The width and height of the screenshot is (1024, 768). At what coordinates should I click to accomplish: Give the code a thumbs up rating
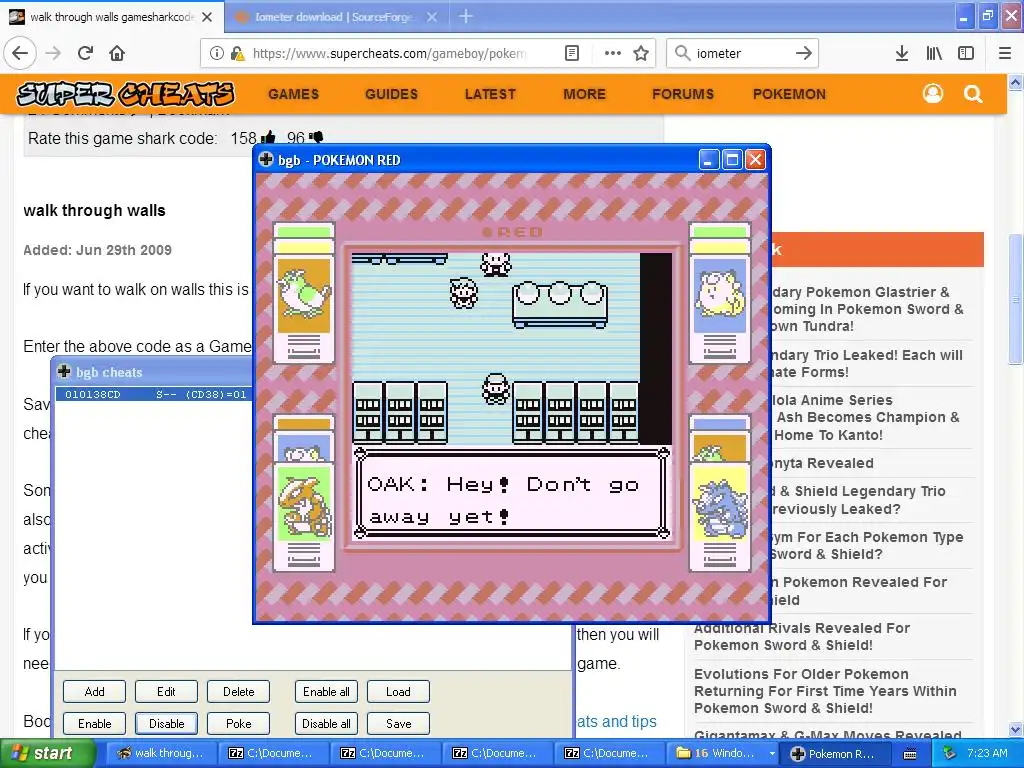pos(268,138)
